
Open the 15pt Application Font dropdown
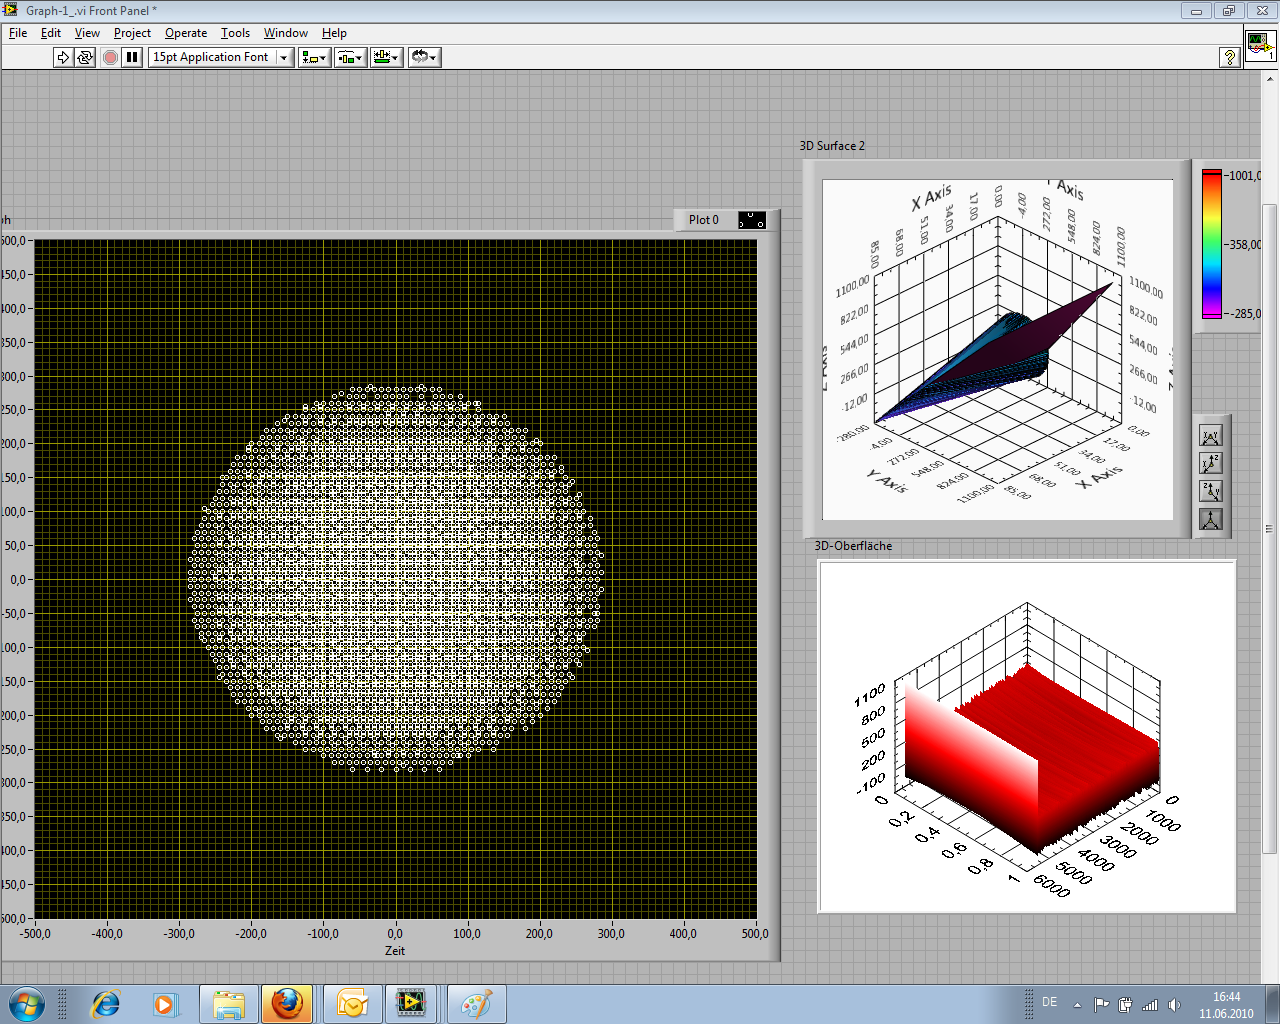[x=220, y=57]
